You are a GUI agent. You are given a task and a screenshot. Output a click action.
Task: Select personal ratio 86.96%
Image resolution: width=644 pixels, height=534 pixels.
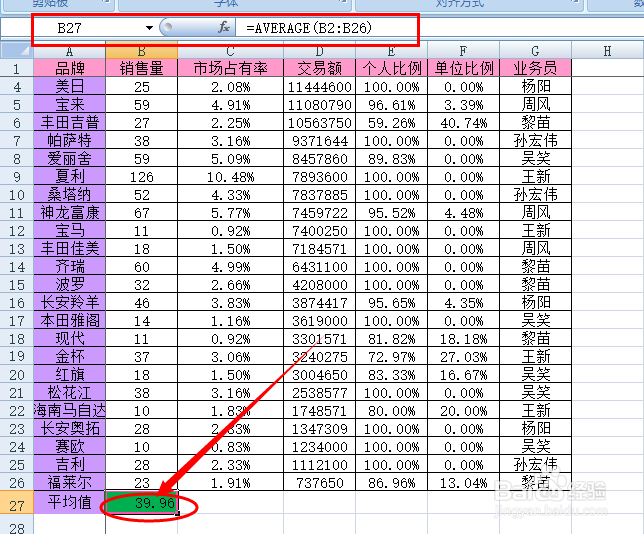[391, 482]
